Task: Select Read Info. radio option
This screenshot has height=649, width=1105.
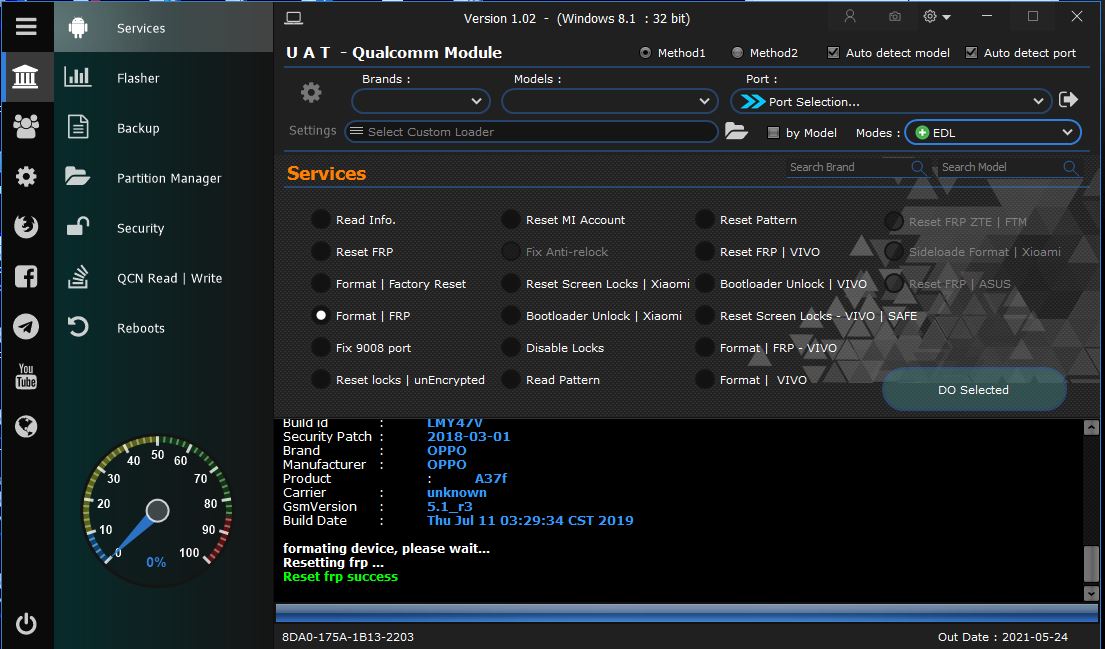Action: [321, 220]
